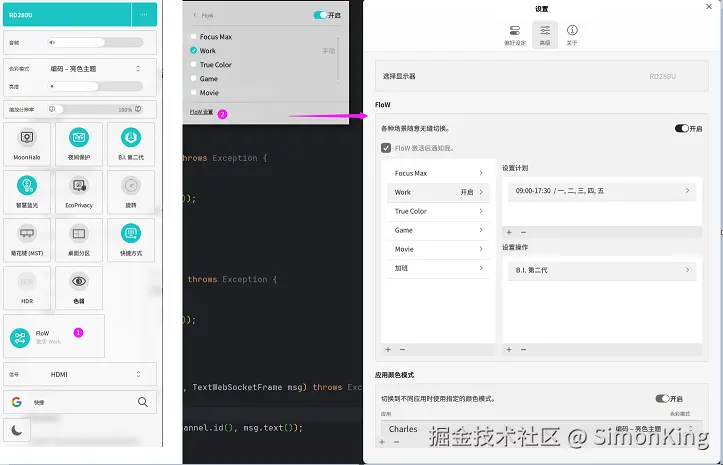Open the 信号 HDMI input dropdown

click(x=95, y=375)
